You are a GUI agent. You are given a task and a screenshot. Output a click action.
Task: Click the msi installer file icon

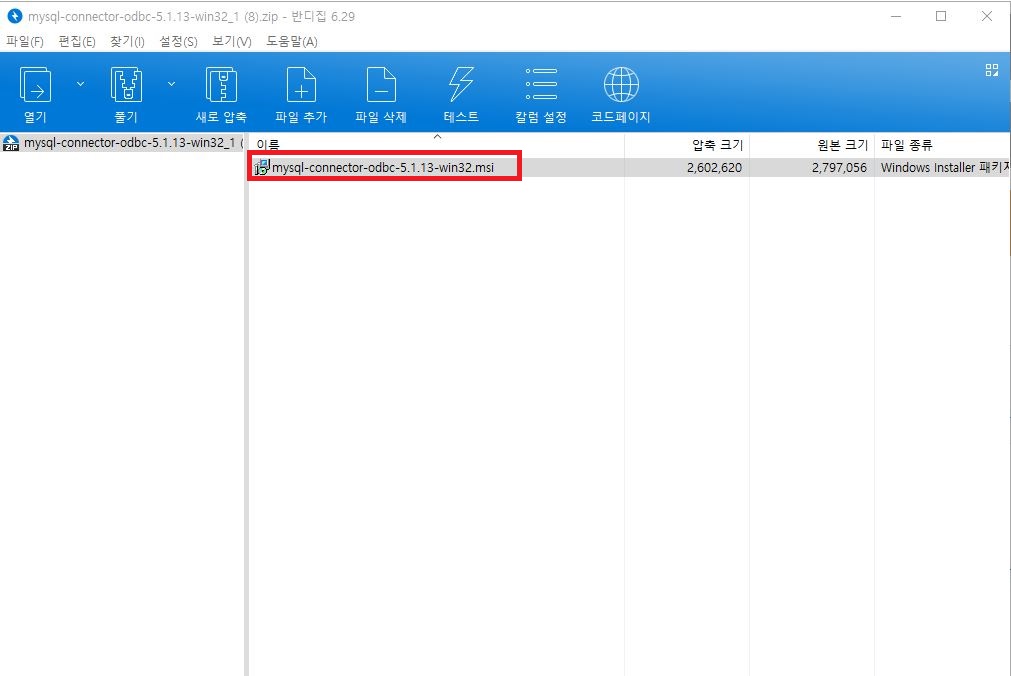pyautogui.click(x=262, y=168)
